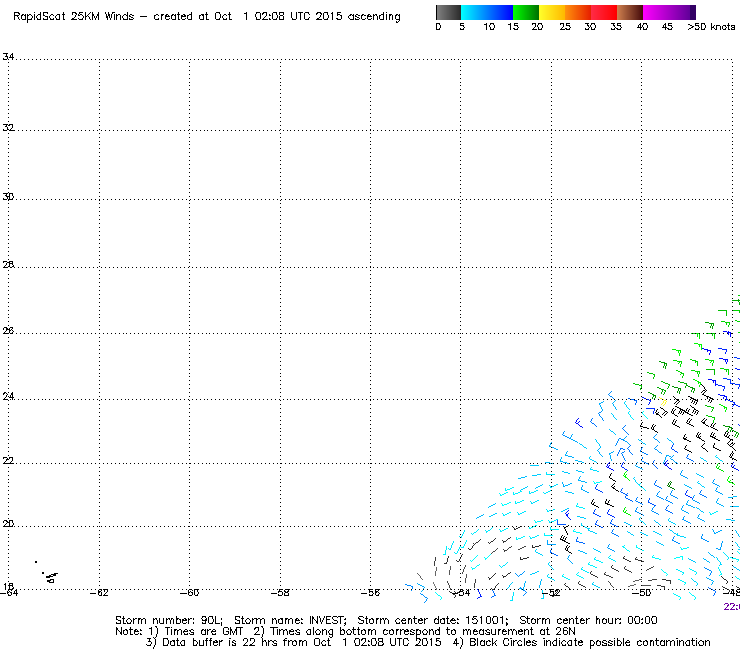Click the latitude label '22'
The height and width of the screenshot is (650, 740).
tap(8, 460)
